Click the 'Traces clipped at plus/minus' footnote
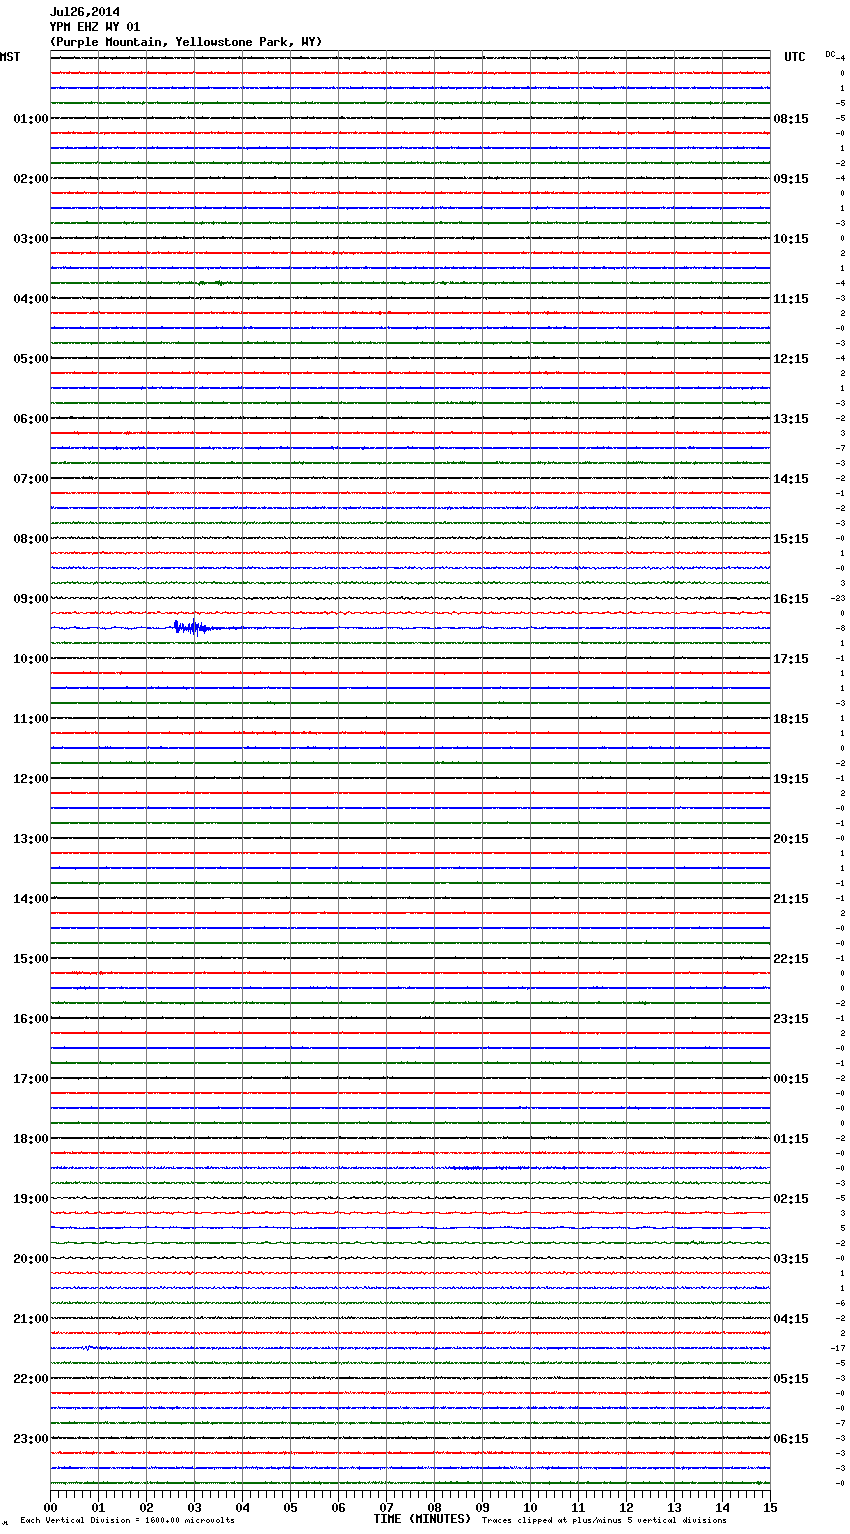Screen dimensions: 850x1534 click(x=604, y=1521)
